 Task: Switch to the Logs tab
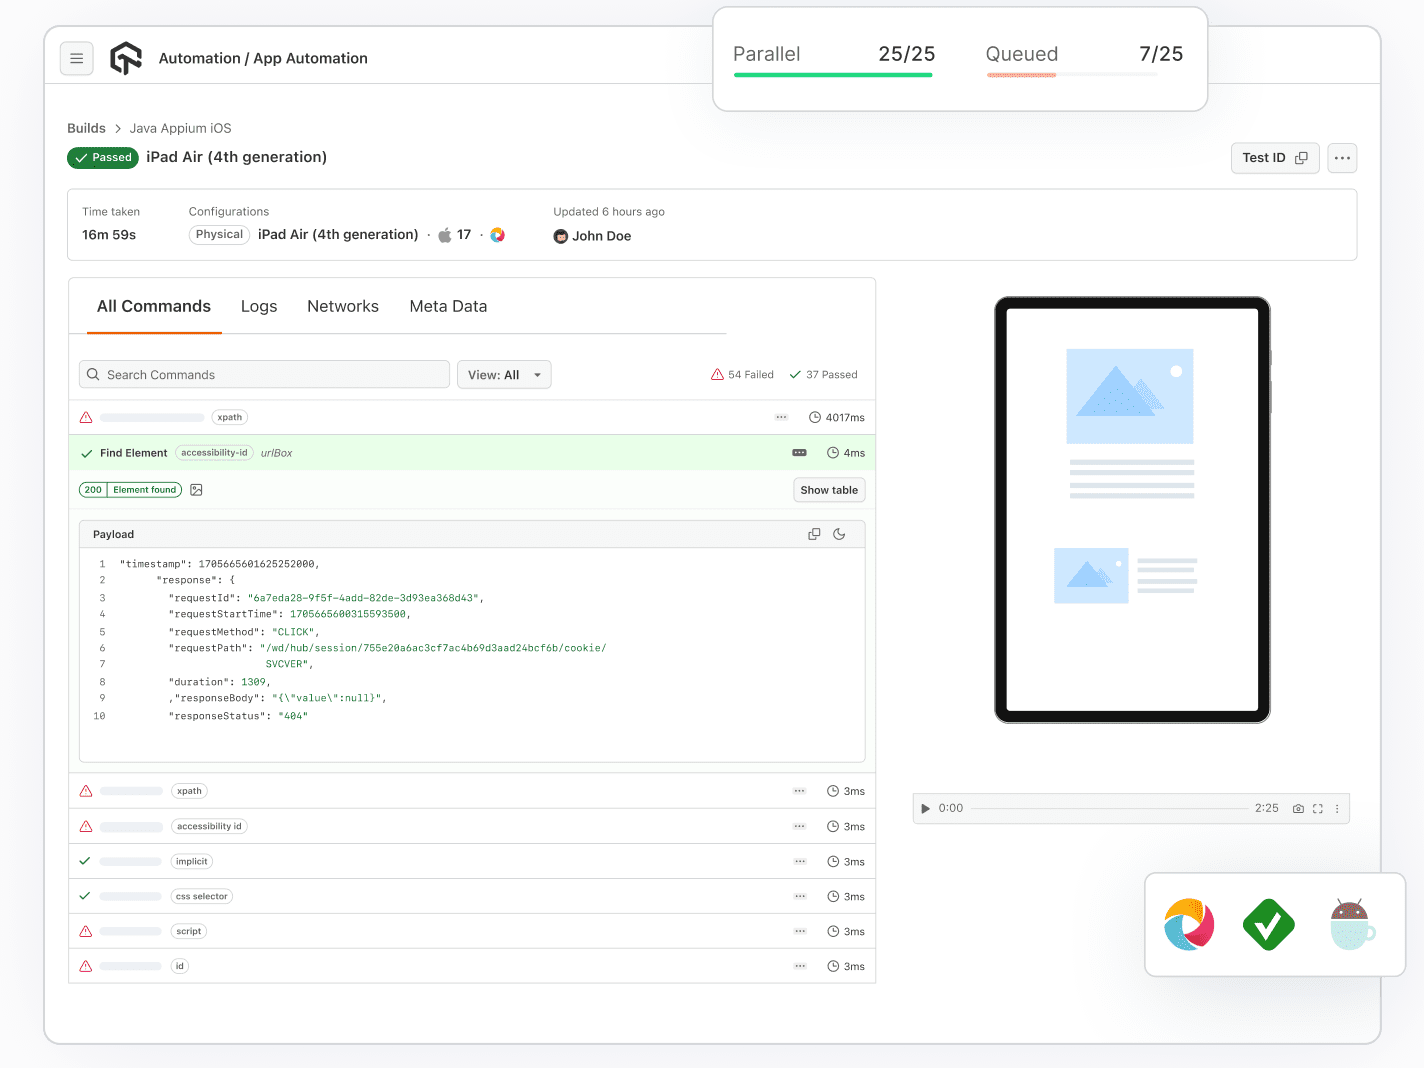pyautogui.click(x=259, y=306)
